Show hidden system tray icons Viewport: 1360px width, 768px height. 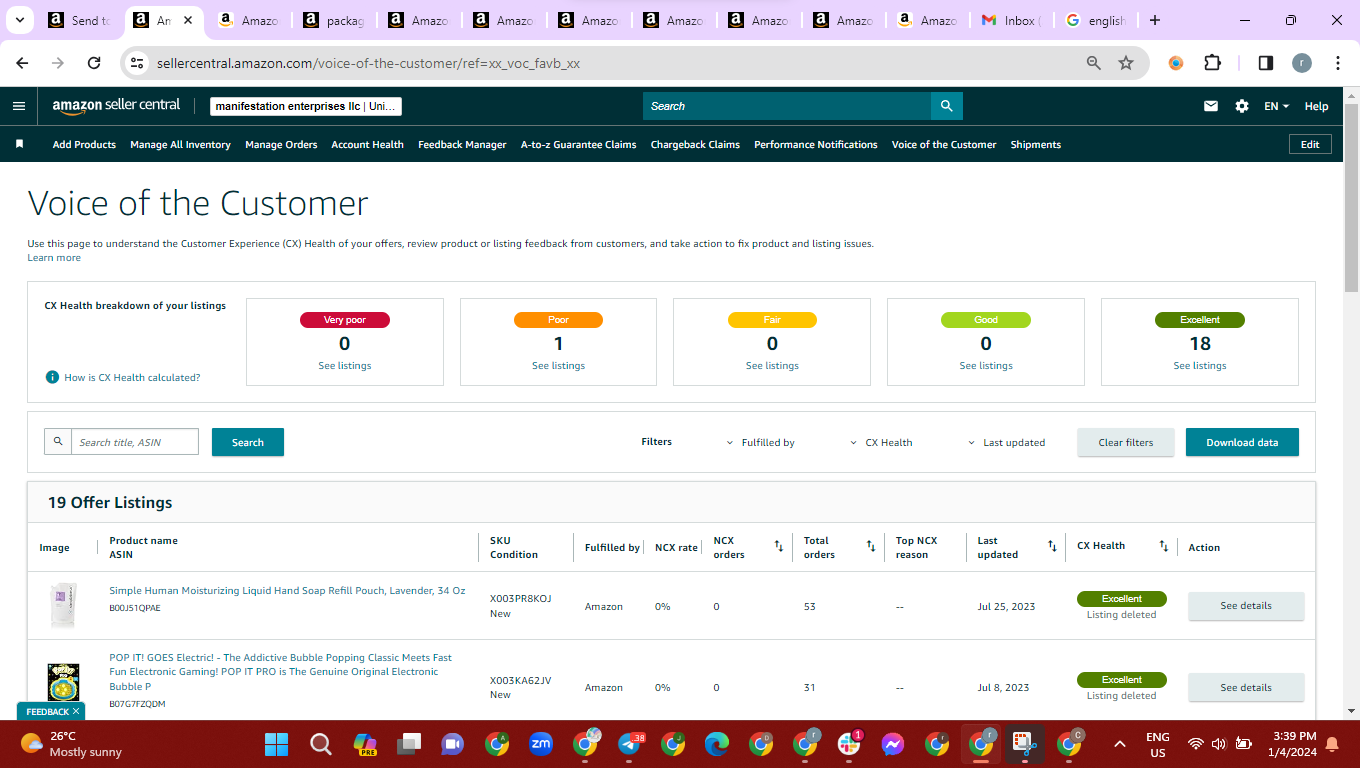click(1120, 744)
